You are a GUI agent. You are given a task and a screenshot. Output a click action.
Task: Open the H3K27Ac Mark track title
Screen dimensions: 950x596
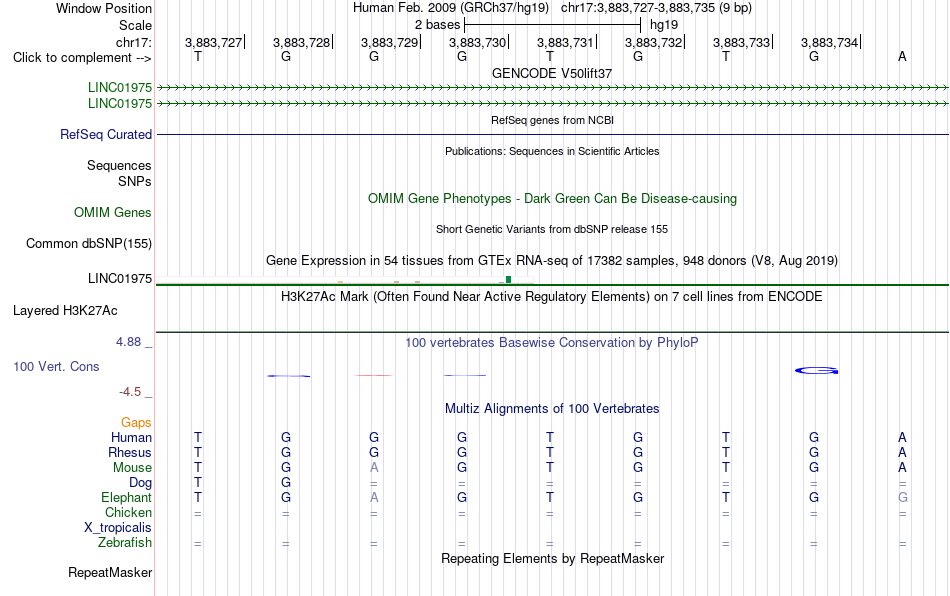(552, 296)
